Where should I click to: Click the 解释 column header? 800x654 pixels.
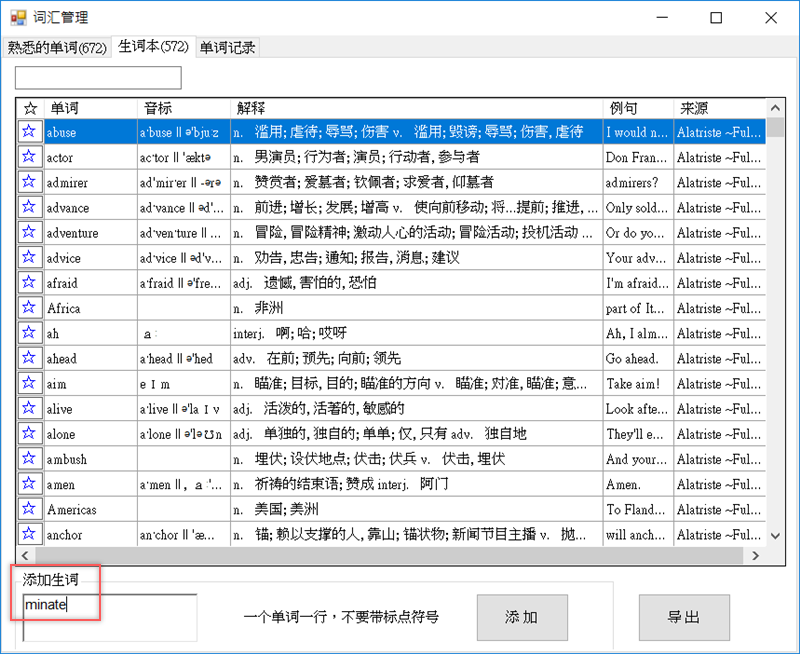tap(416, 108)
